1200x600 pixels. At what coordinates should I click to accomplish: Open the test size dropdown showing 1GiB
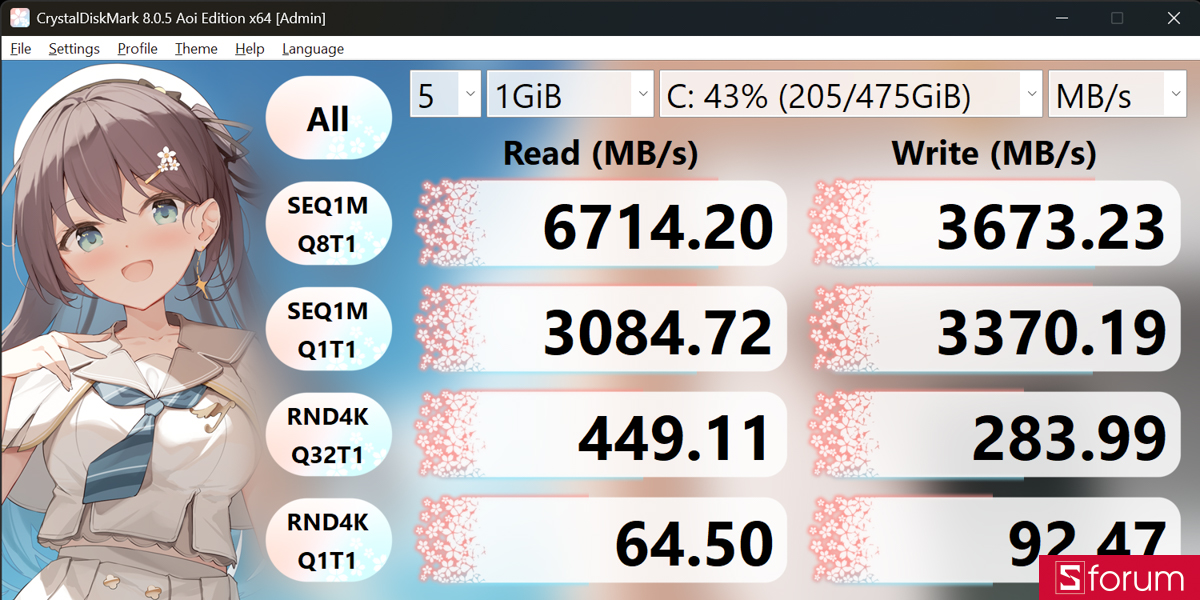tap(571, 94)
